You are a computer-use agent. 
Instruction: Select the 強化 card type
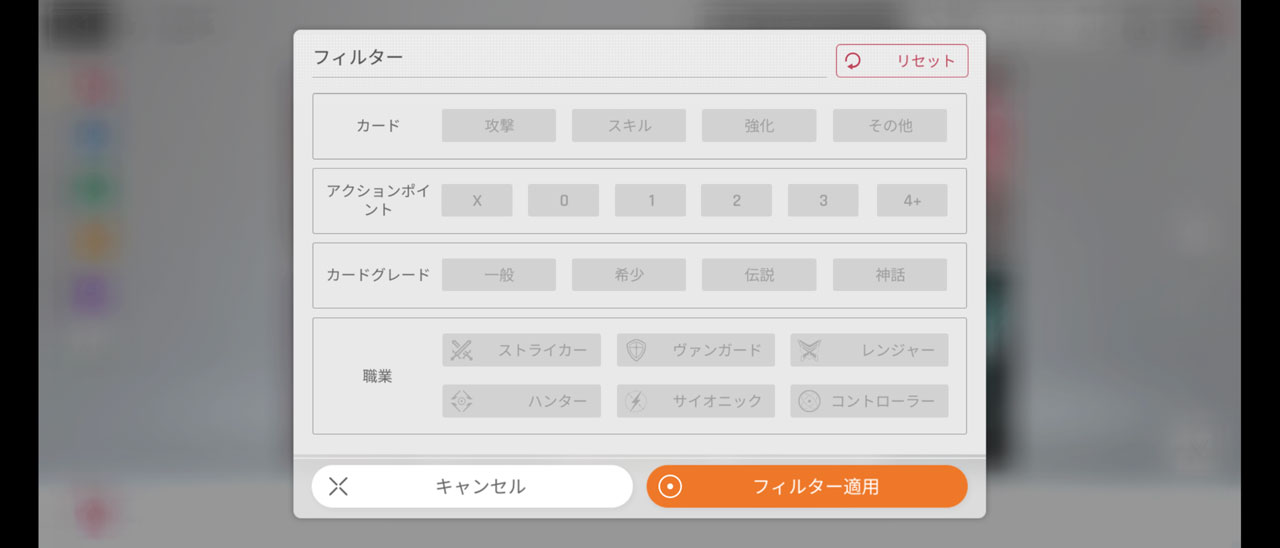tap(759, 126)
